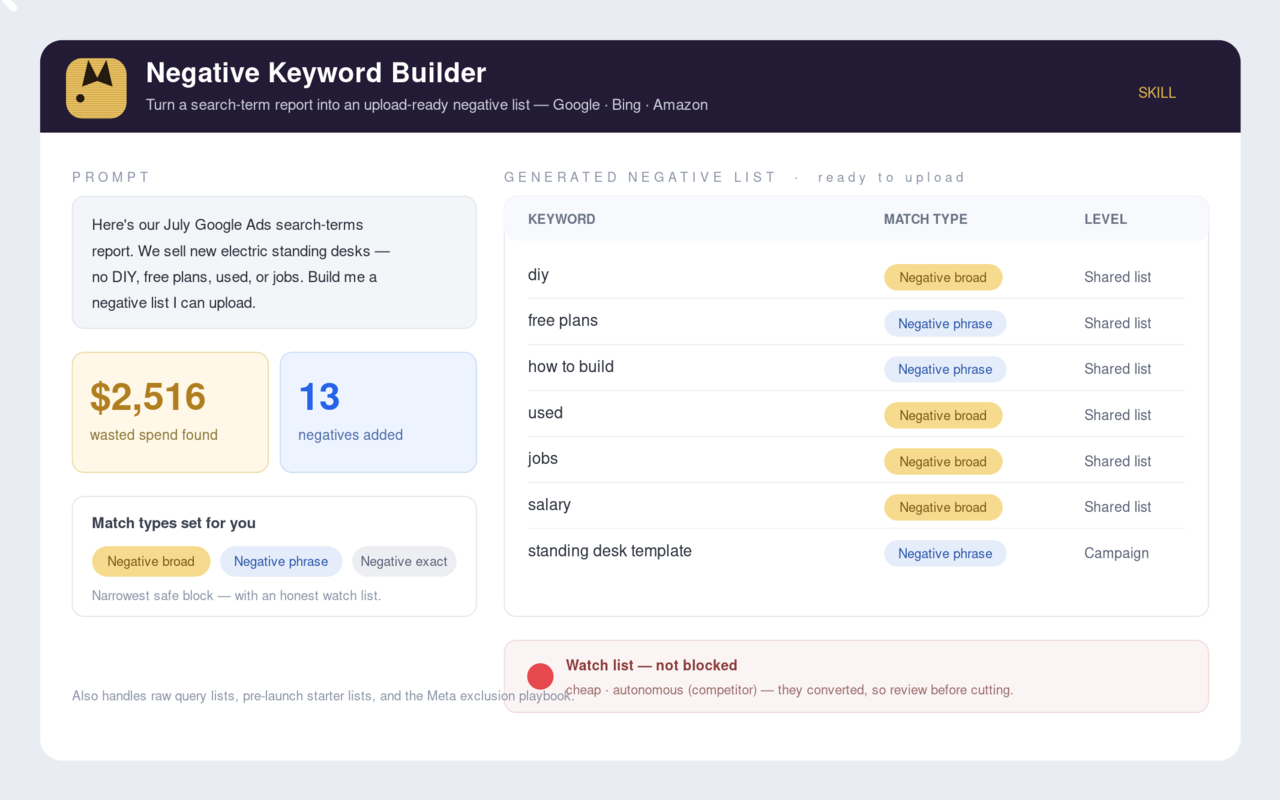Image resolution: width=1280 pixels, height=800 pixels.
Task: Click Shared list level in salary row
Action: click(1117, 507)
